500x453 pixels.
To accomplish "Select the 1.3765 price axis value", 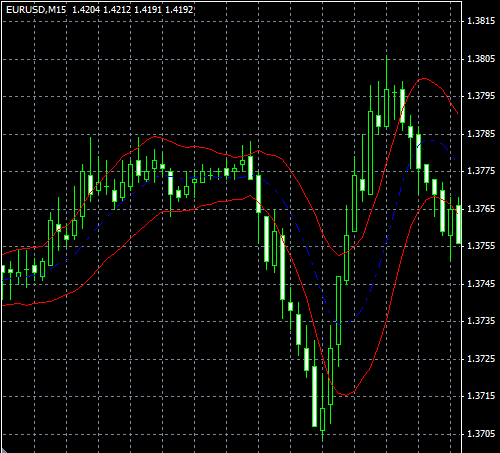I will click(x=481, y=209).
